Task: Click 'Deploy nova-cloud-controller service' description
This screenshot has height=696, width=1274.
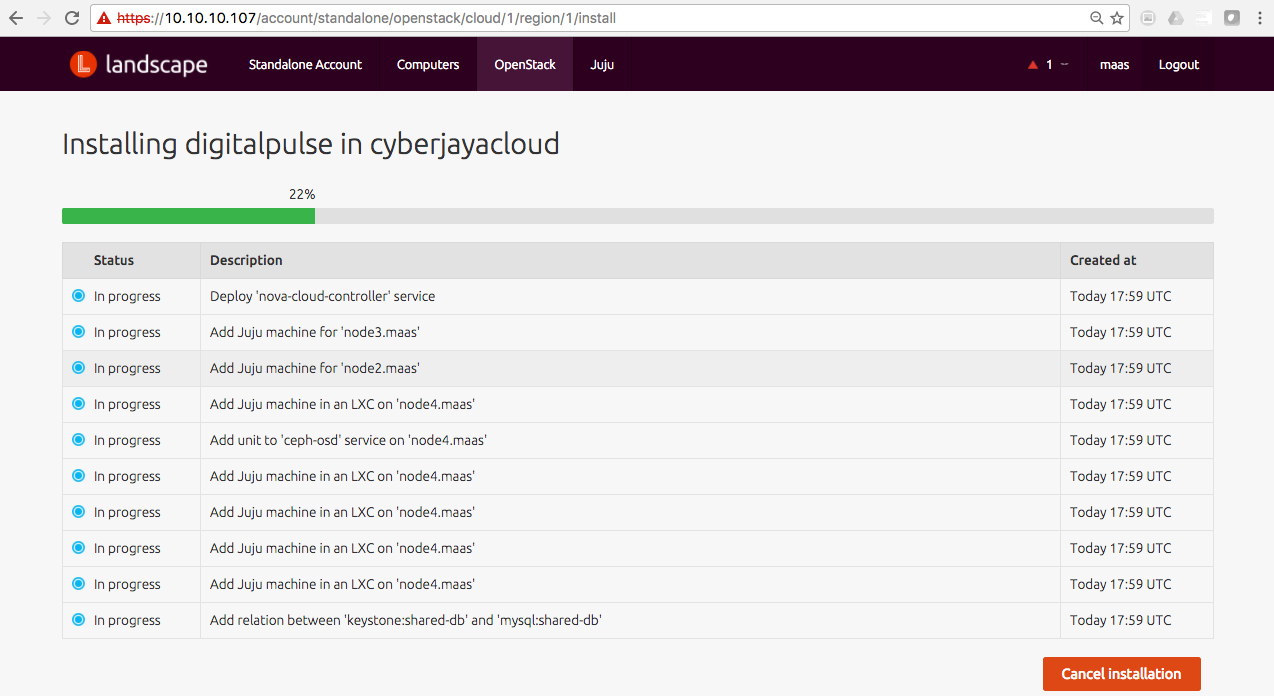Action: coord(322,296)
